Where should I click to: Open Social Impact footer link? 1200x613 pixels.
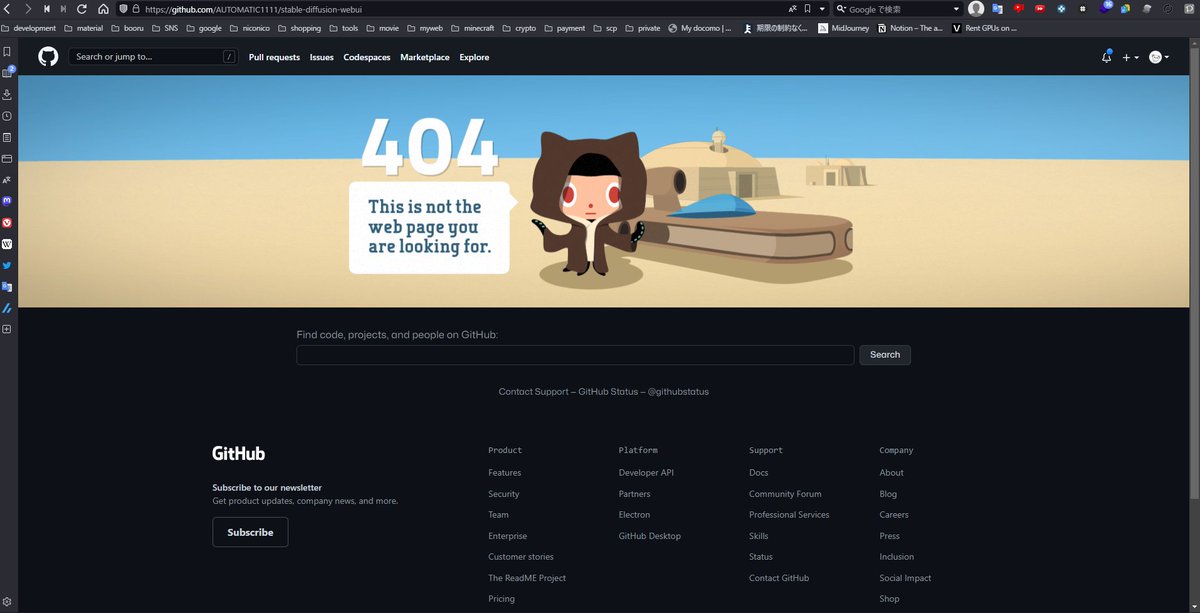tap(905, 578)
